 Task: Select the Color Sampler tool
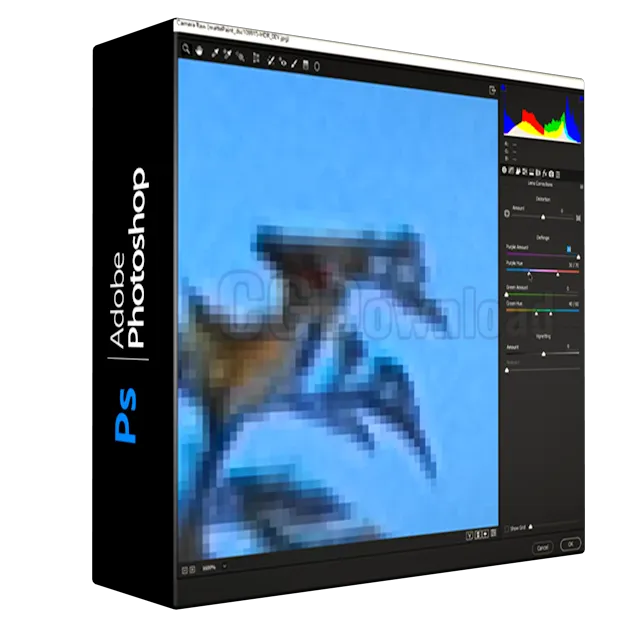227,55
